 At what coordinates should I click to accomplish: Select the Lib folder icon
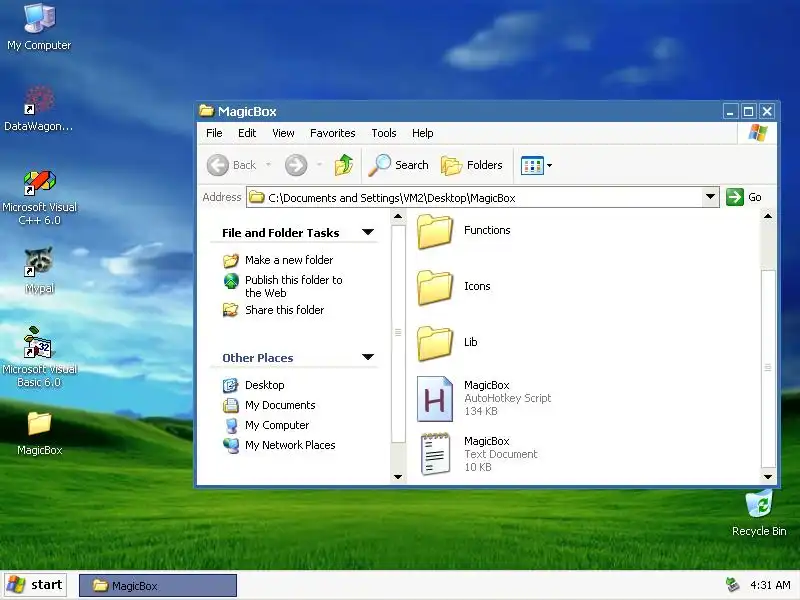435,344
